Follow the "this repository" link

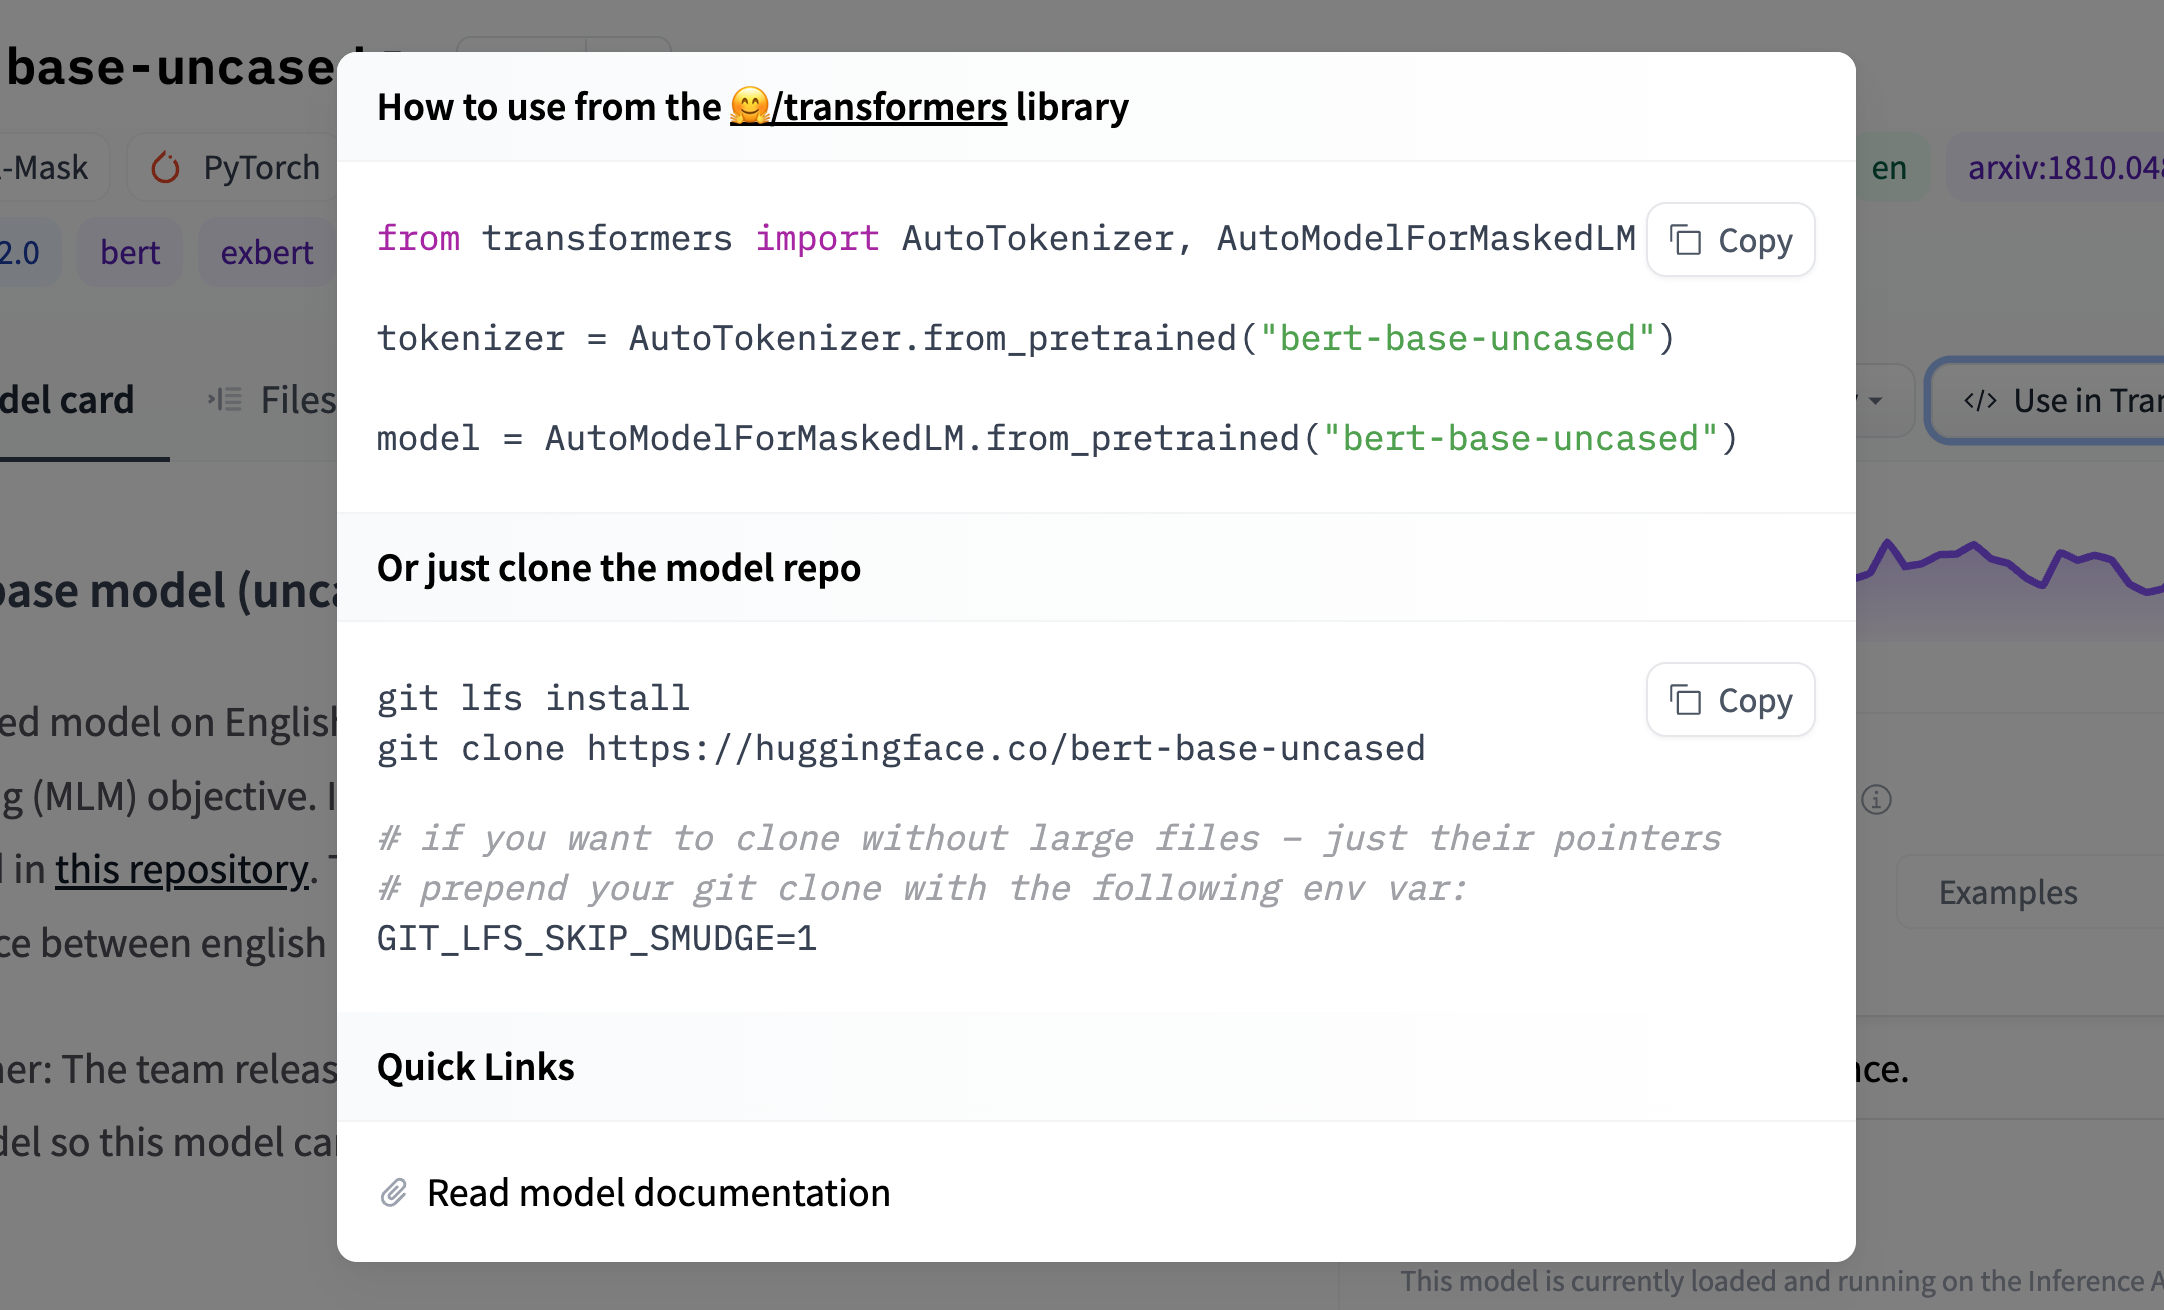click(181, 869)
